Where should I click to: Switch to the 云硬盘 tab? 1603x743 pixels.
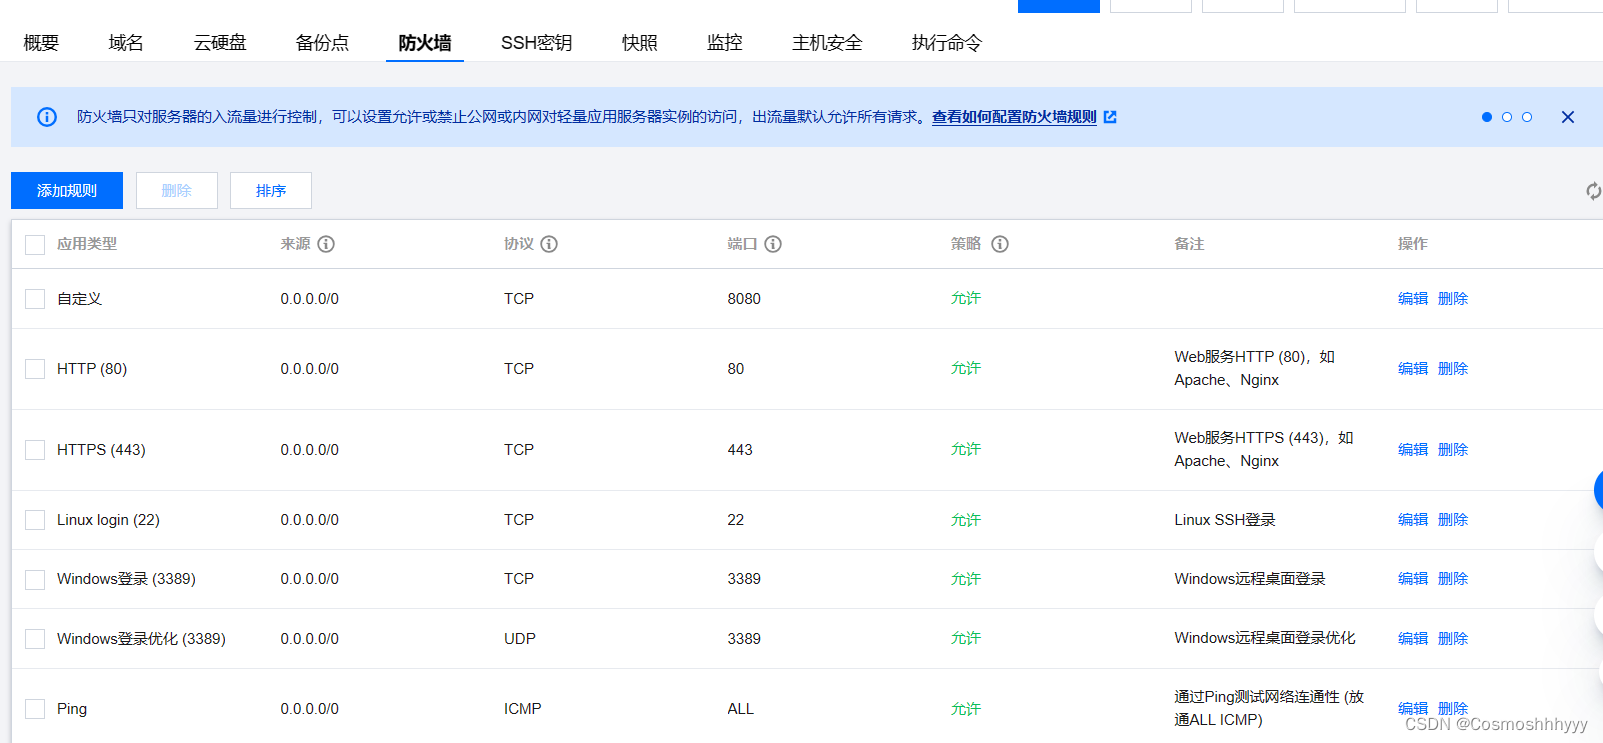click(220, 43)
